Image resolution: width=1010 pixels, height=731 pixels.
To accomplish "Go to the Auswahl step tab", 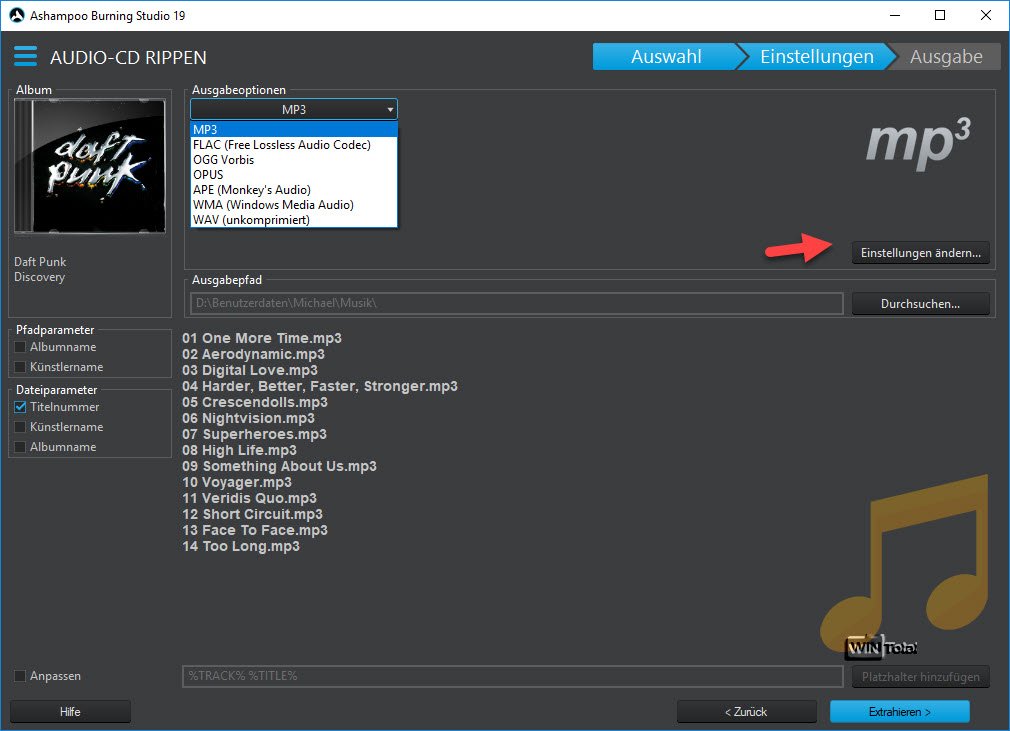I will 666,57.
